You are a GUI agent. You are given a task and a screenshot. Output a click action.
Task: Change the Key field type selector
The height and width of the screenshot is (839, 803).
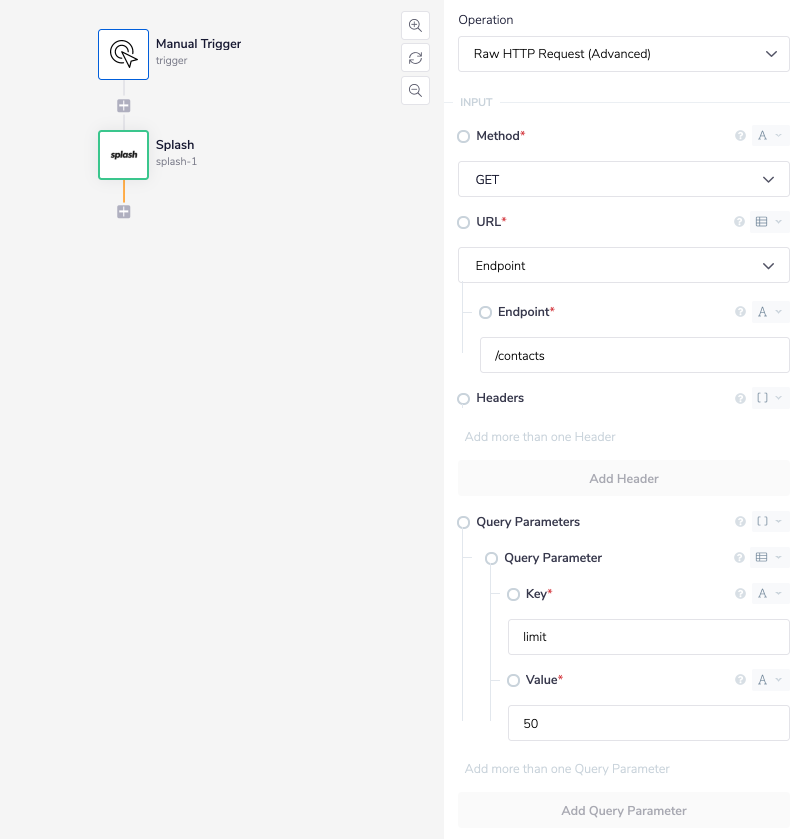(x=769, y=594)
